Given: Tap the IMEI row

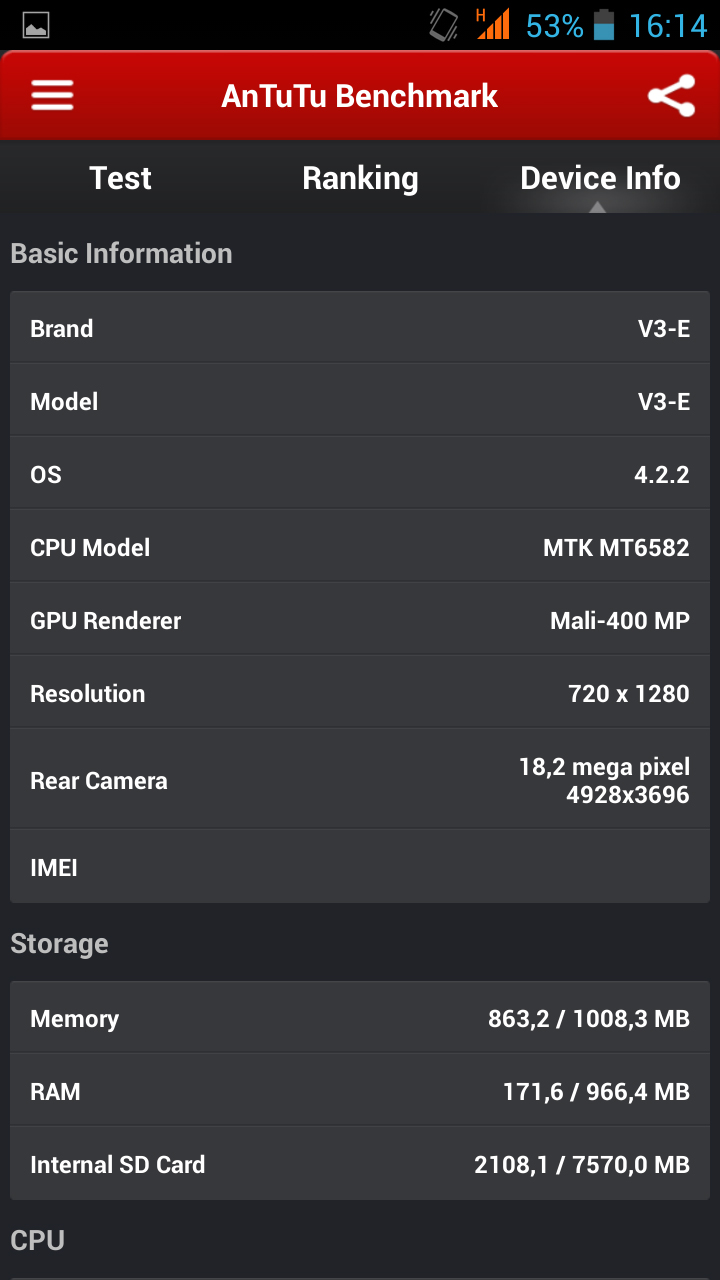Looking at the screenshot, I should pyautogui.click(x=360, y=867).
